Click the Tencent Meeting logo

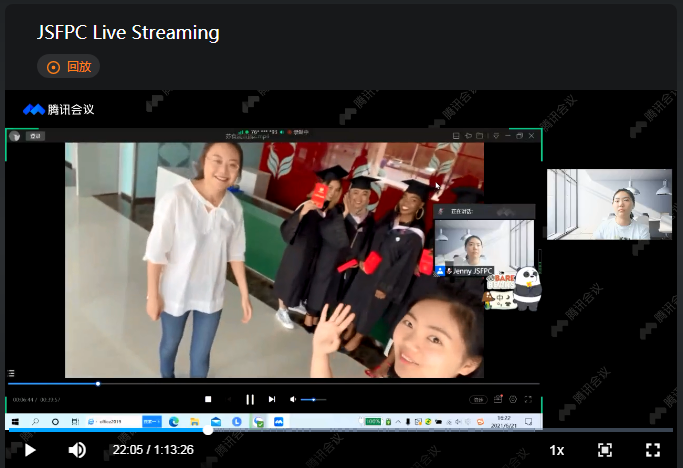(58, 109)
